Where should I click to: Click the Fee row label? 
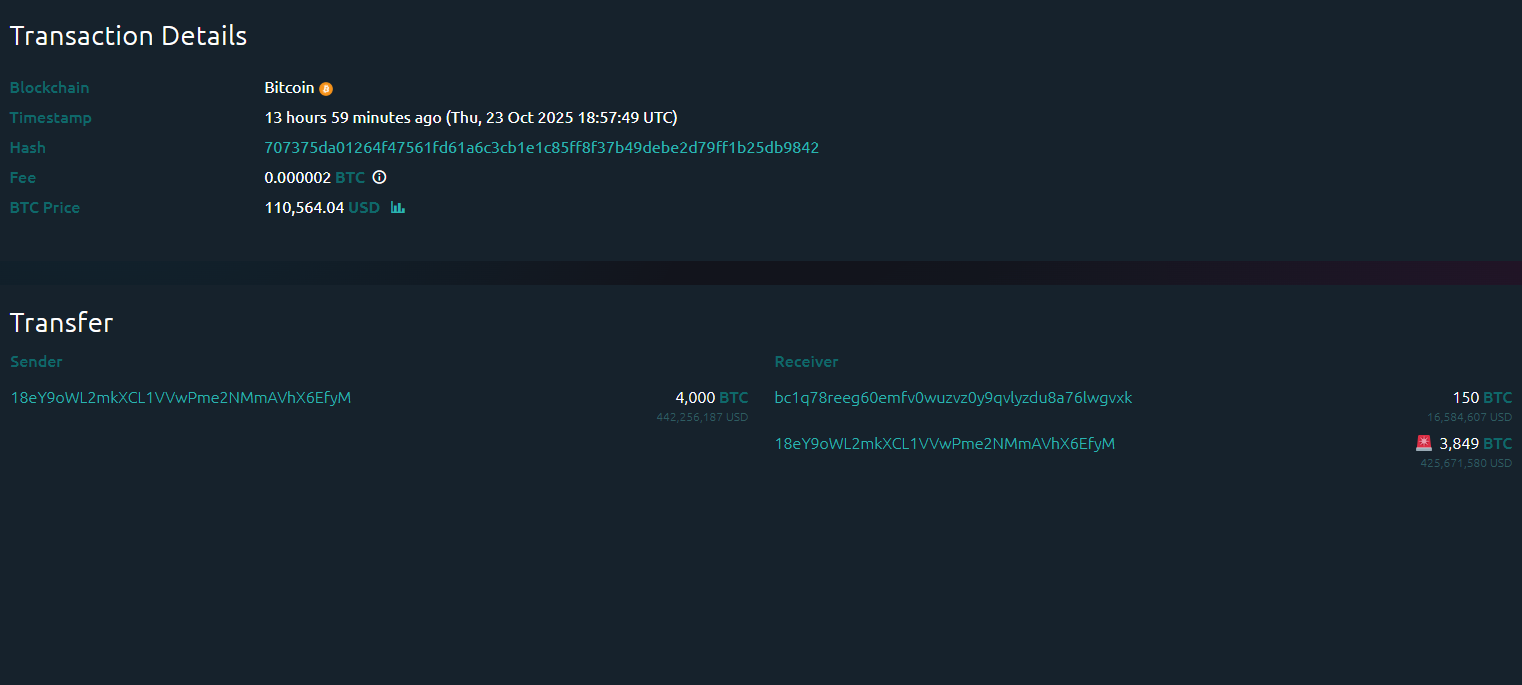click(22, 177)
